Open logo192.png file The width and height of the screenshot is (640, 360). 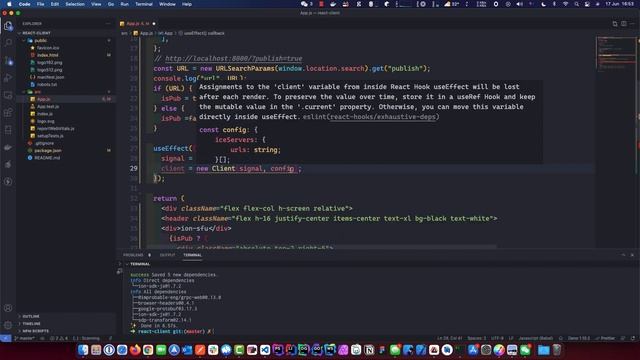[x=49, y=62]
